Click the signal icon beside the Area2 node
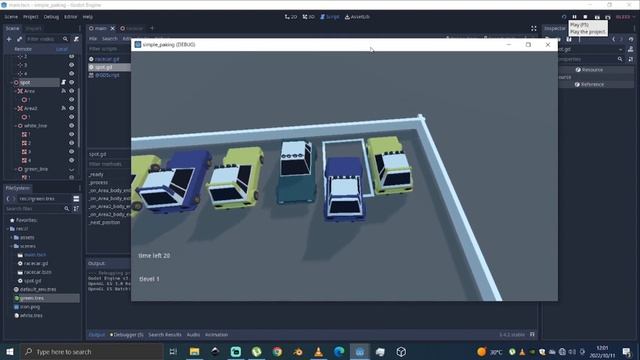 (63, 108)
